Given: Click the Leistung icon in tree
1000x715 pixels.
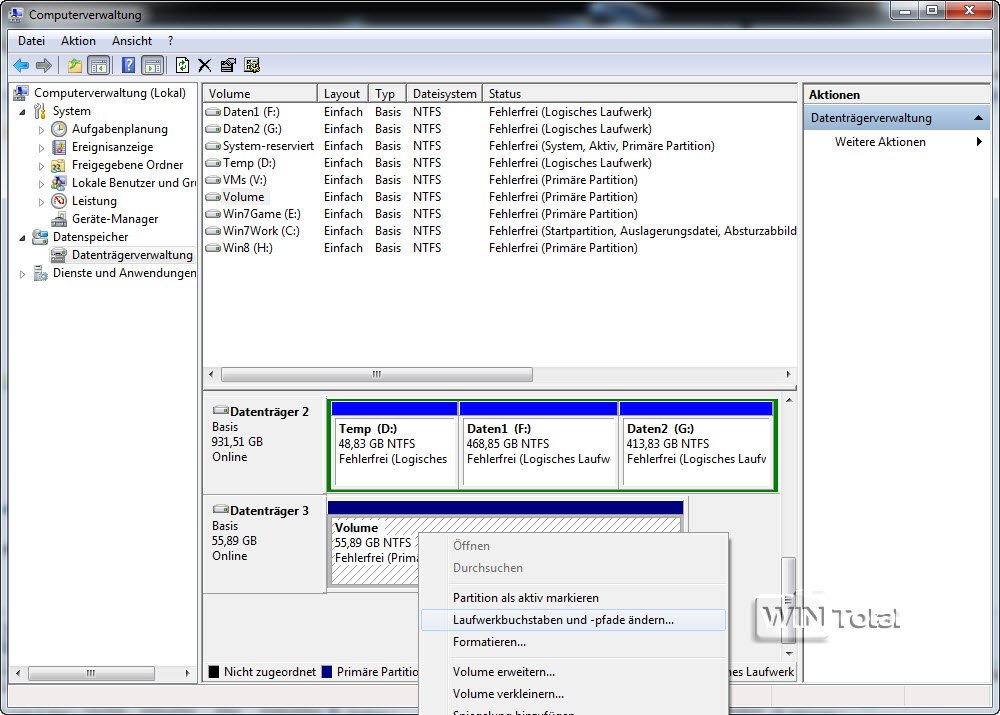Looking at the screenshot, I should (60, 201).
